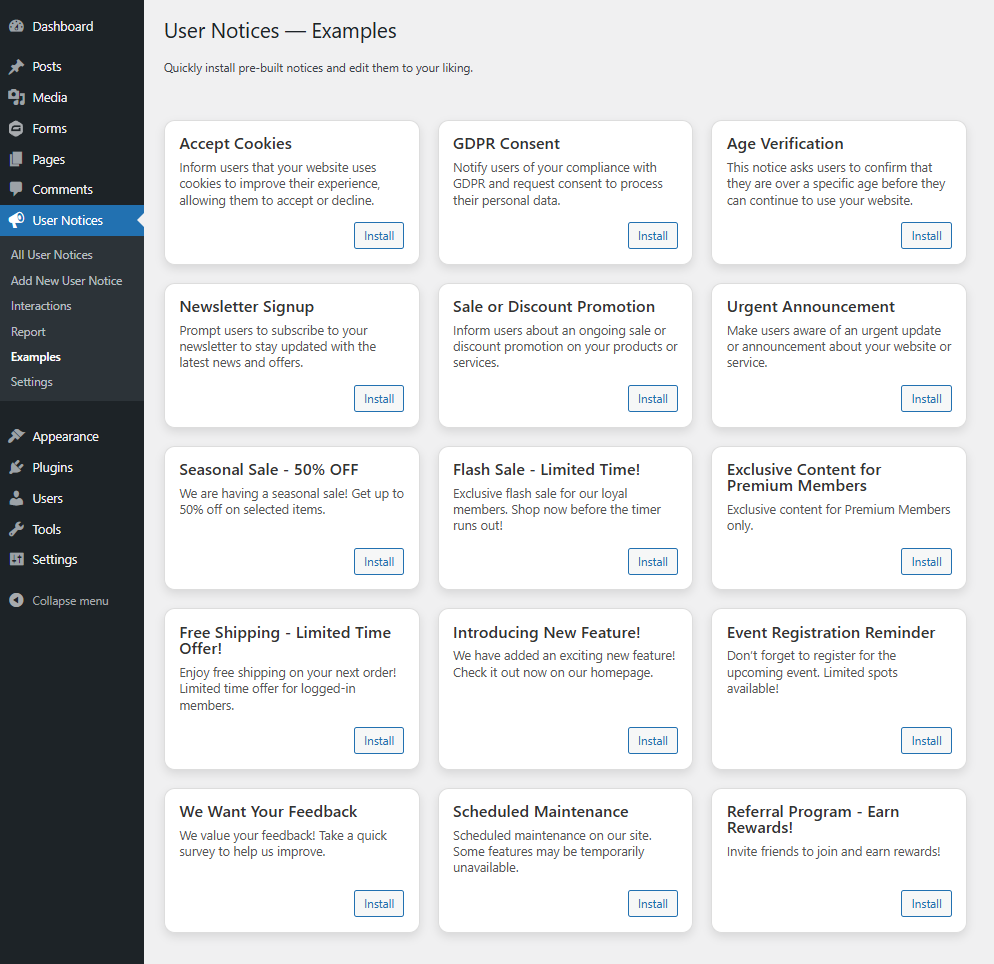Install the GDPR Consent example
This screenshot has width=994, height=964.
pyautogui.click(x=652, y=235)
